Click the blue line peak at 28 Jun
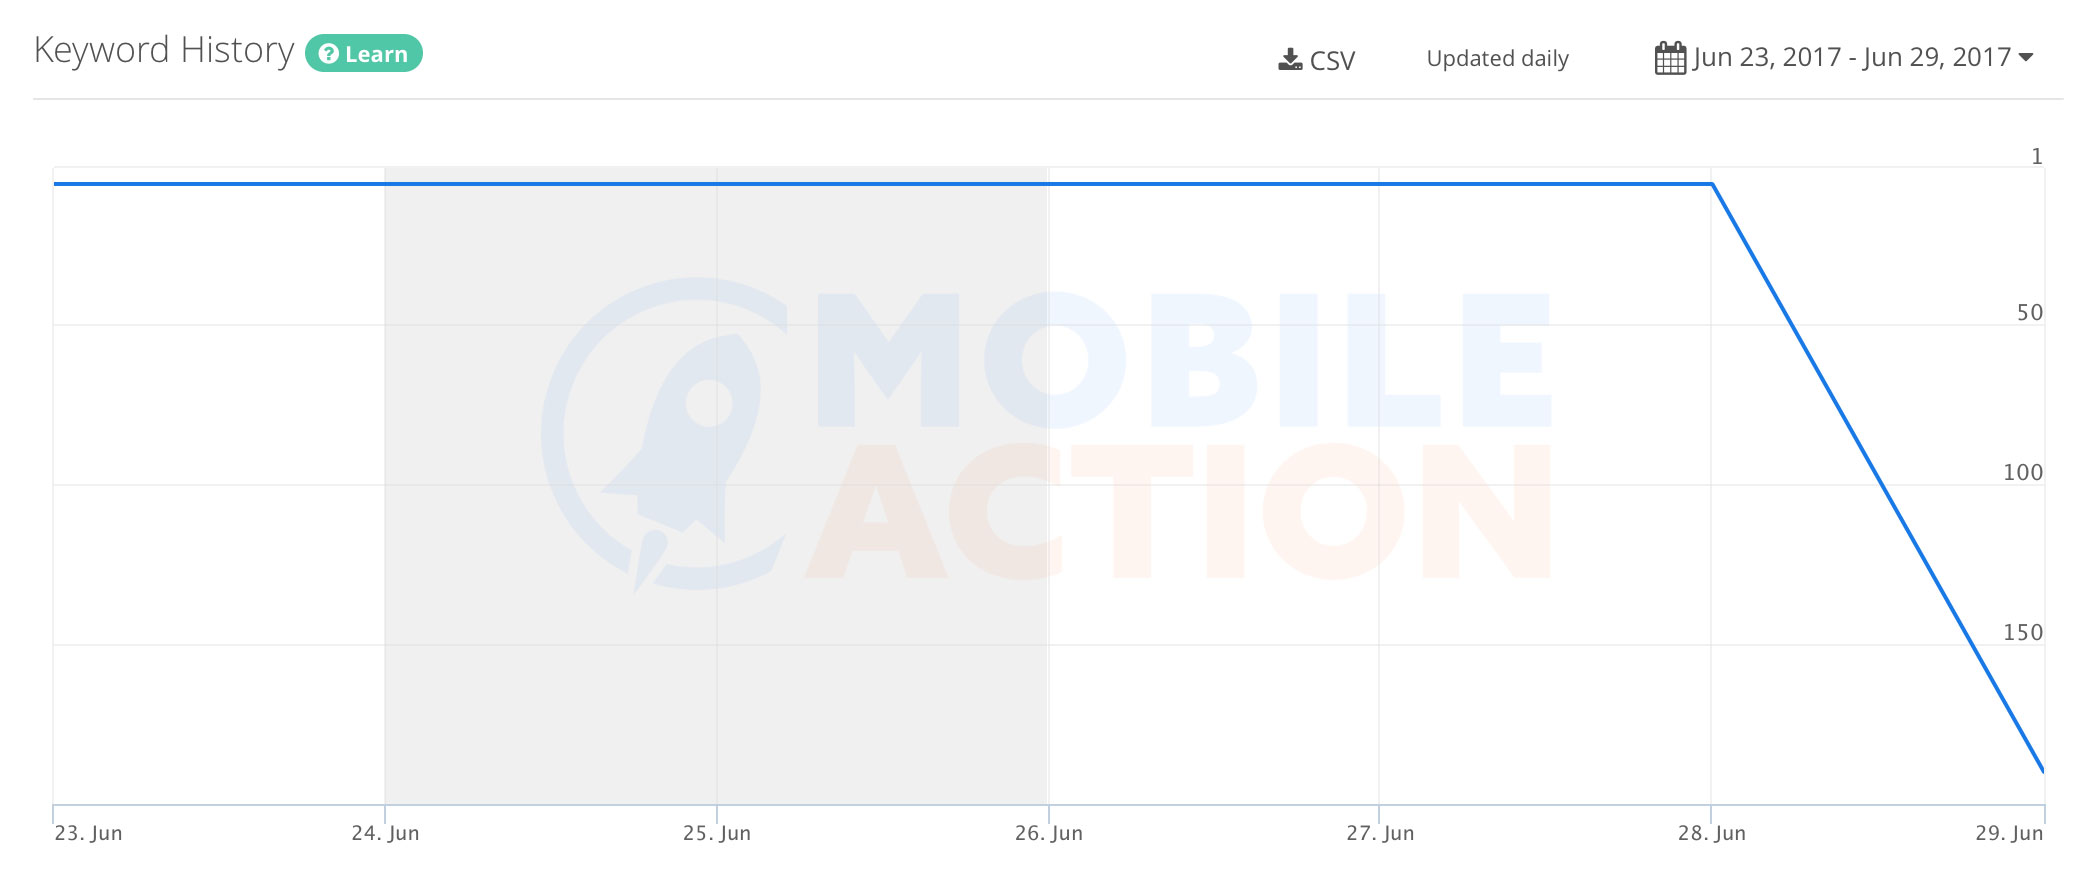This screenshot has height=874, width=2087. pos(1712,184)
